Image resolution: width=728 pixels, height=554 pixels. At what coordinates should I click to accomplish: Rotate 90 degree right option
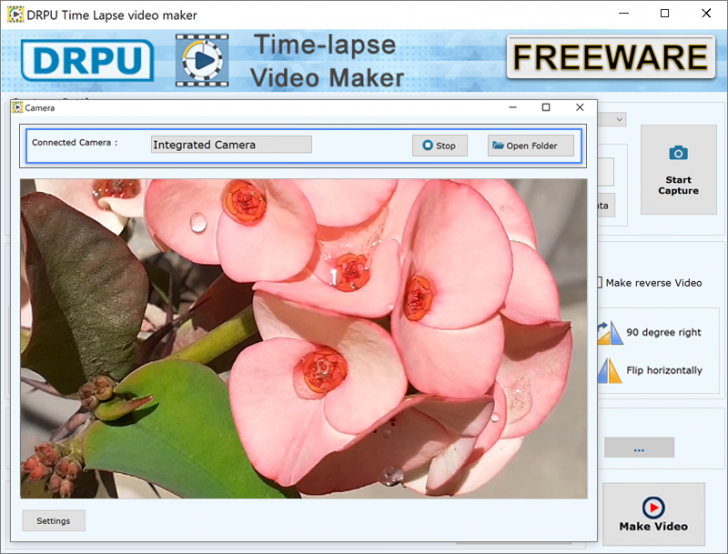coord(663,332)
